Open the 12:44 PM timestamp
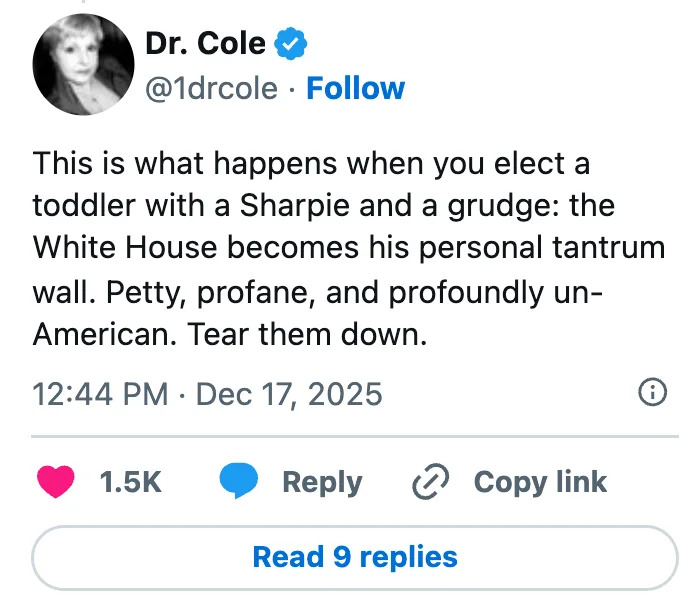Image resolution: width=697 pixels, height=607 pixels. pyautogui.click(x=99, y=394)
